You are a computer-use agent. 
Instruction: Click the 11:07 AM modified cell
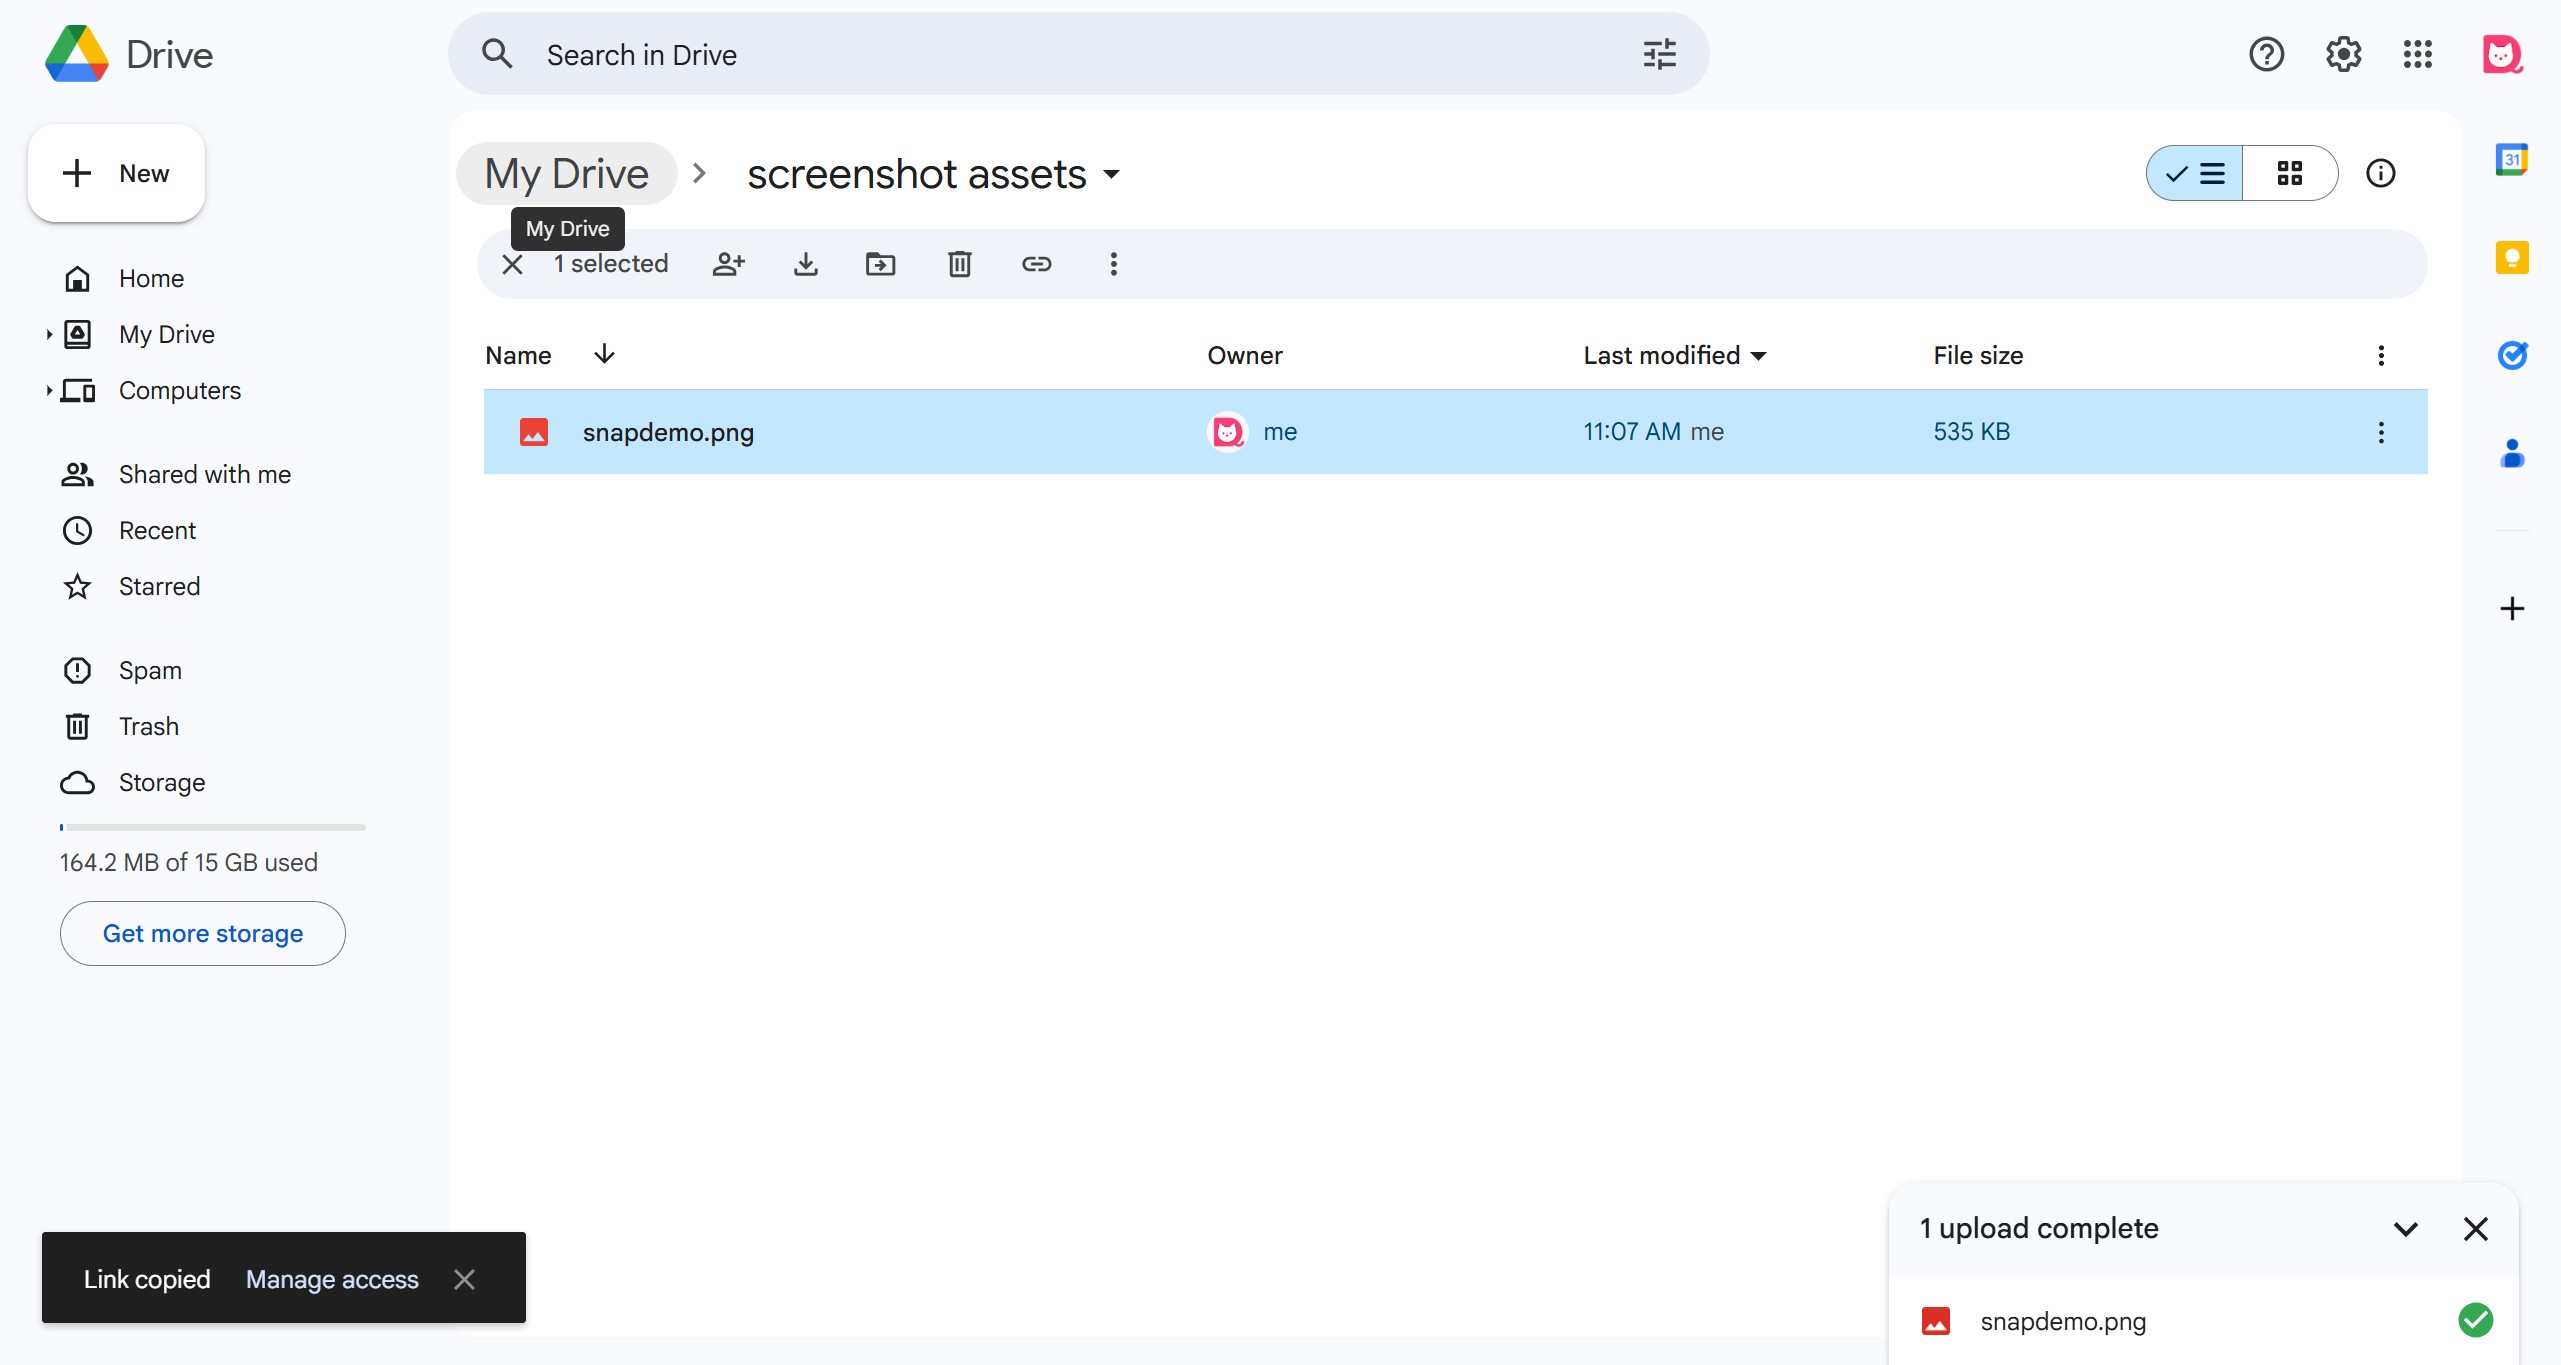coord(1632,432)
